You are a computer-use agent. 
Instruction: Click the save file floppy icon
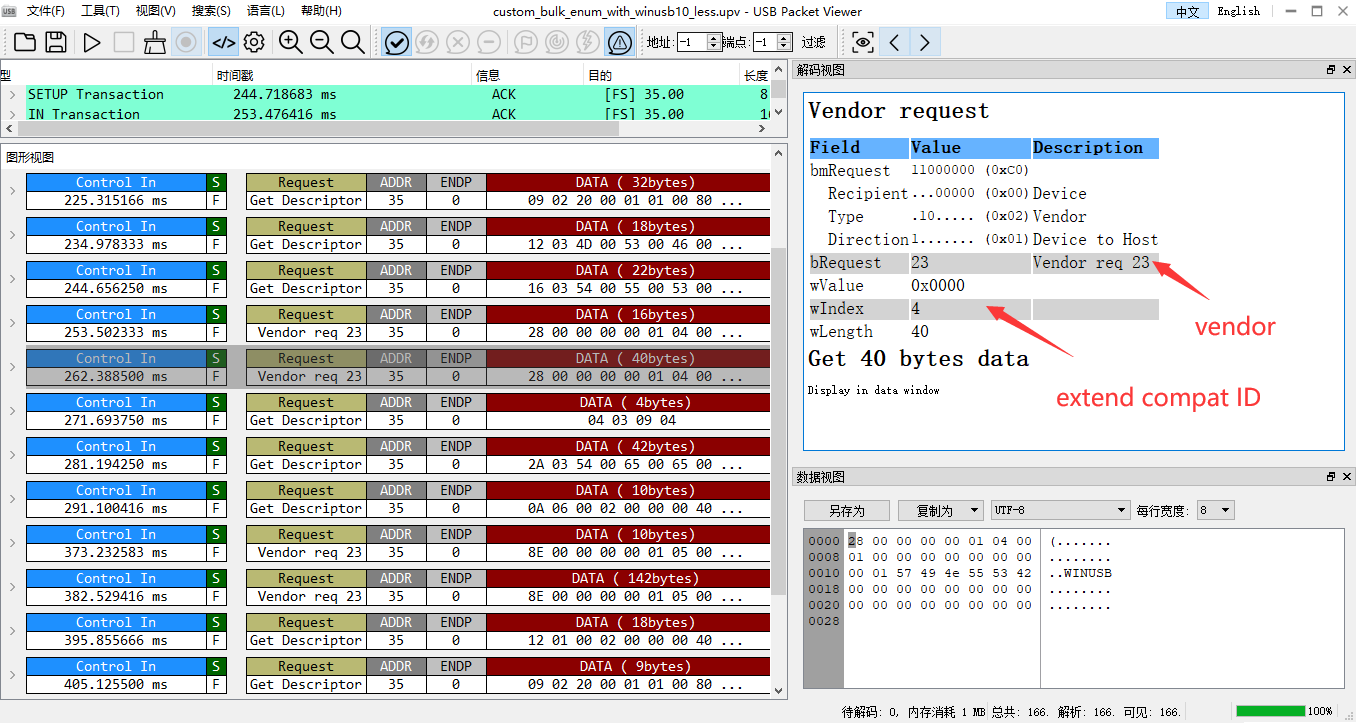(x=56, y=42)
